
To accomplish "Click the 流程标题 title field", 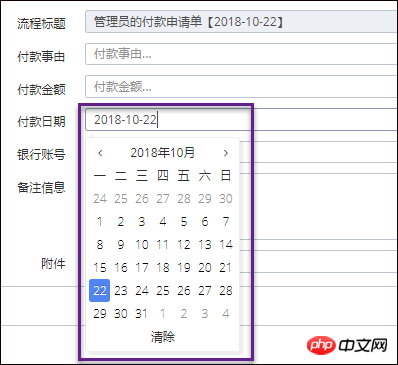I will point(241,22).
